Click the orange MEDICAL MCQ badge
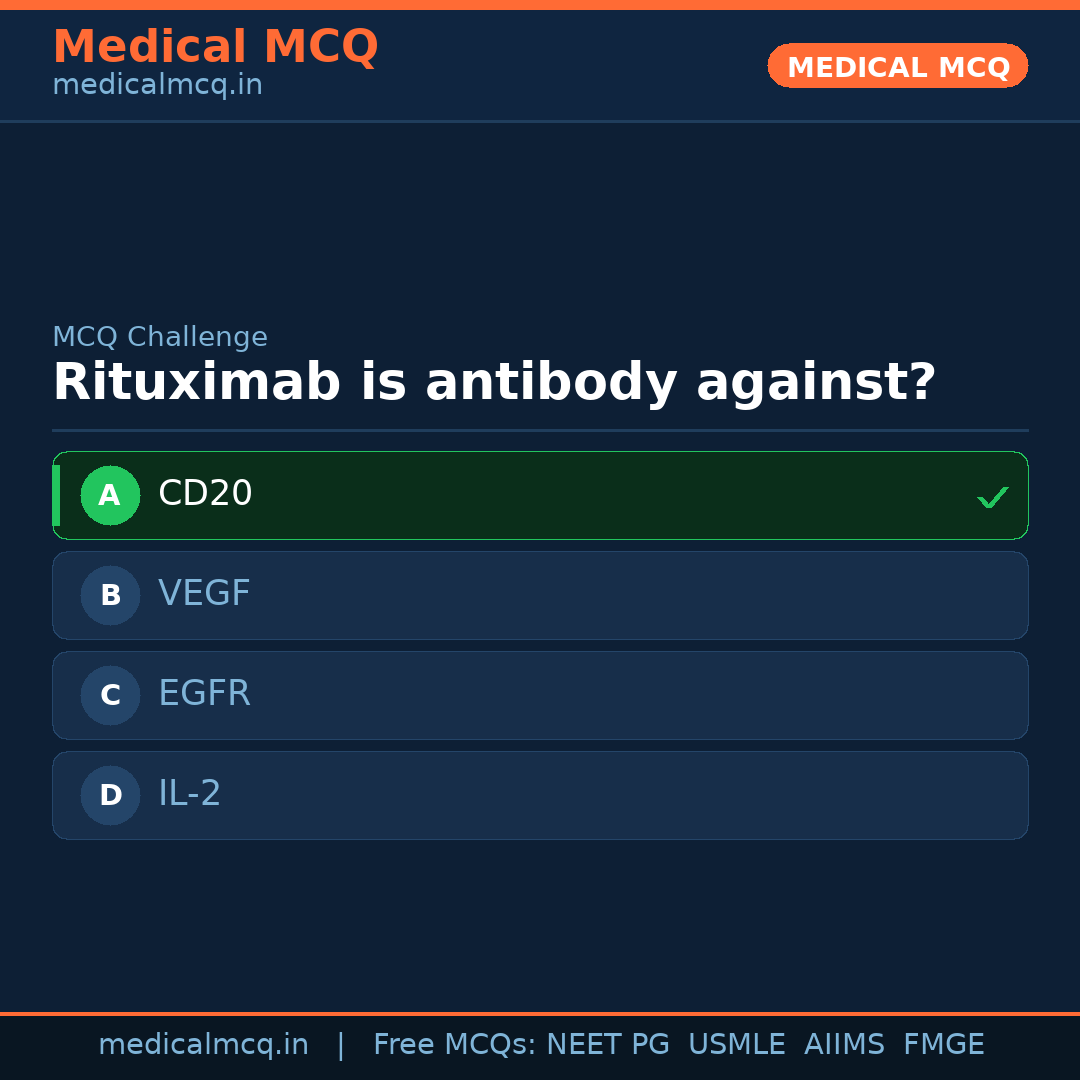This screenshot has width=1080, height=1080. (897, 66)
